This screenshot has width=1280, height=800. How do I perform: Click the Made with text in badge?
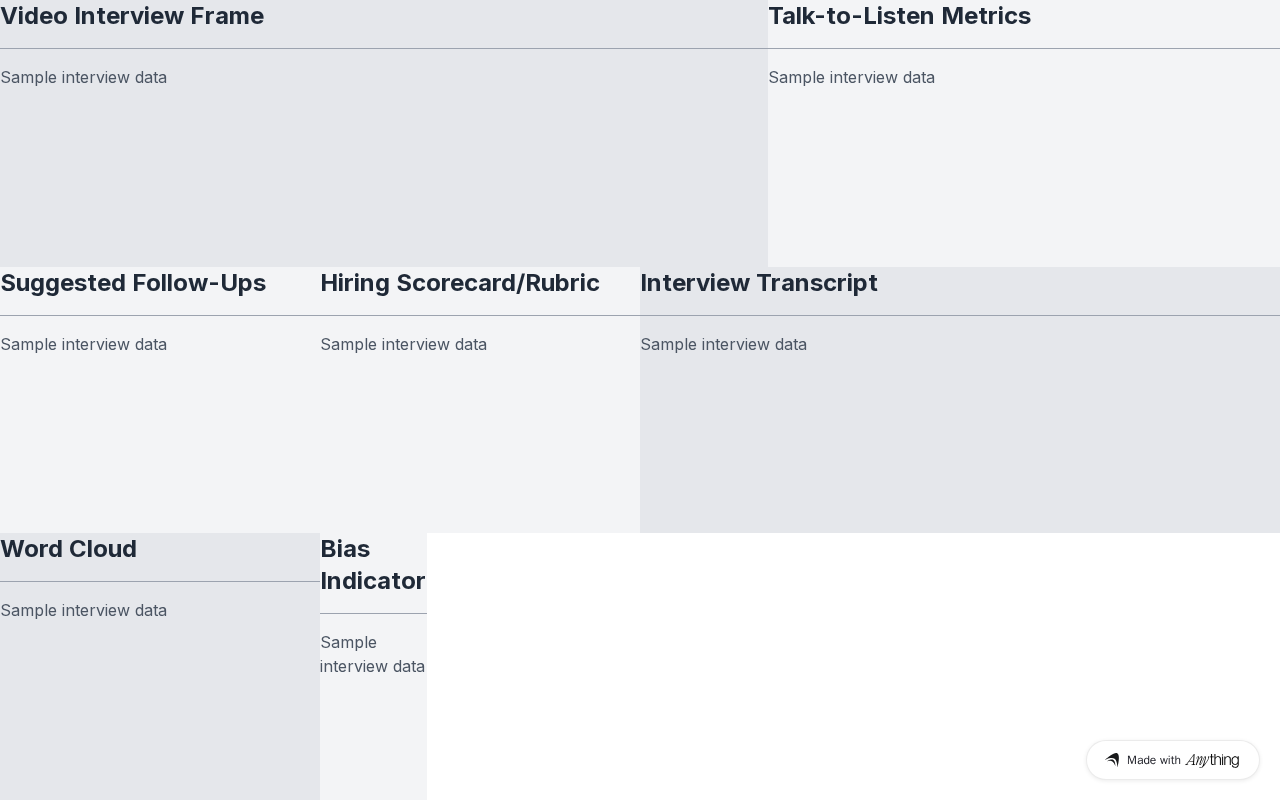pos(1154,760)
